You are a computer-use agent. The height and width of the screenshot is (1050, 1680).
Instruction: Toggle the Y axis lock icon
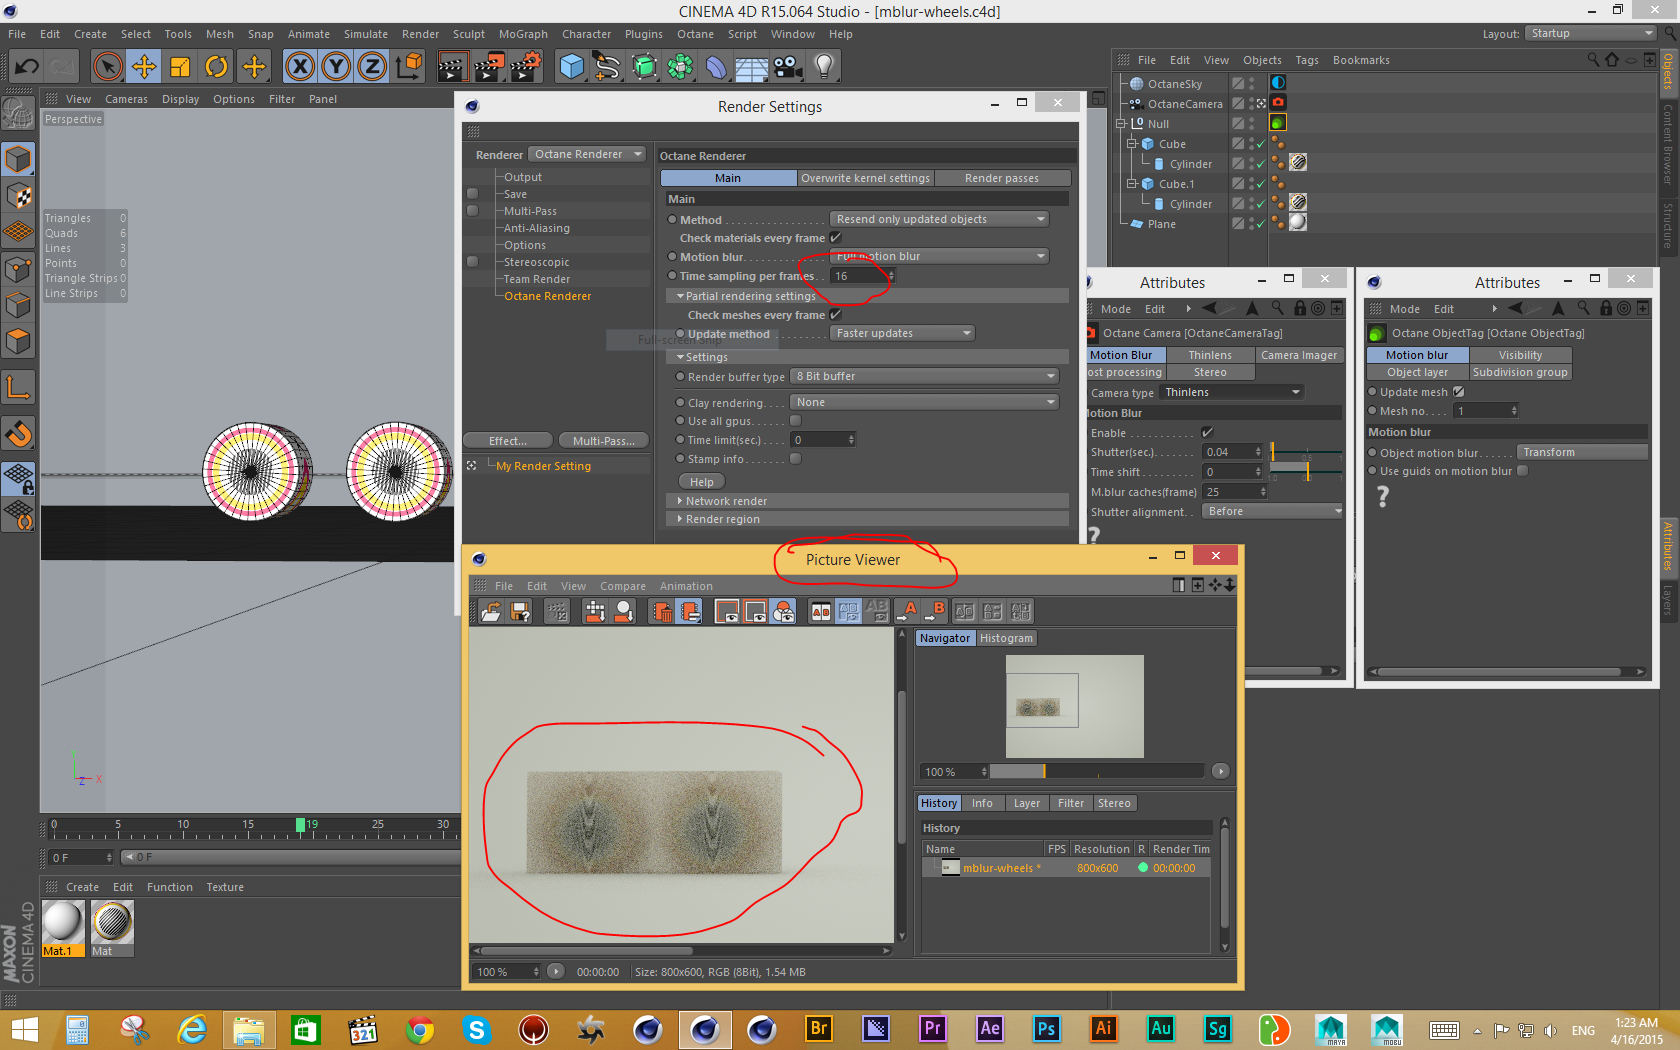(x=336, y=67)
